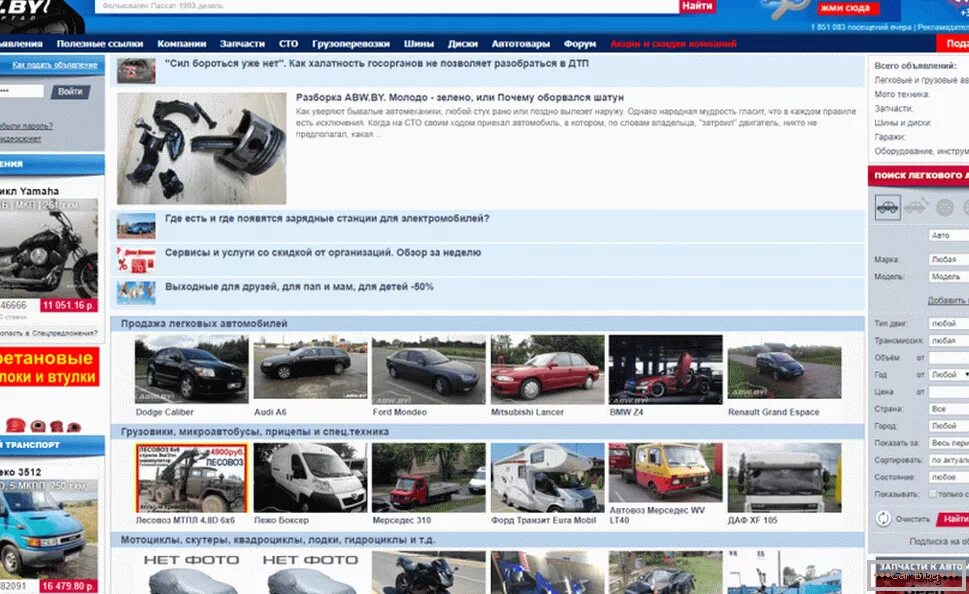This screenshot has height=594, width=969.
Task: Focus the Объём from input field
Action: (949, 358)
